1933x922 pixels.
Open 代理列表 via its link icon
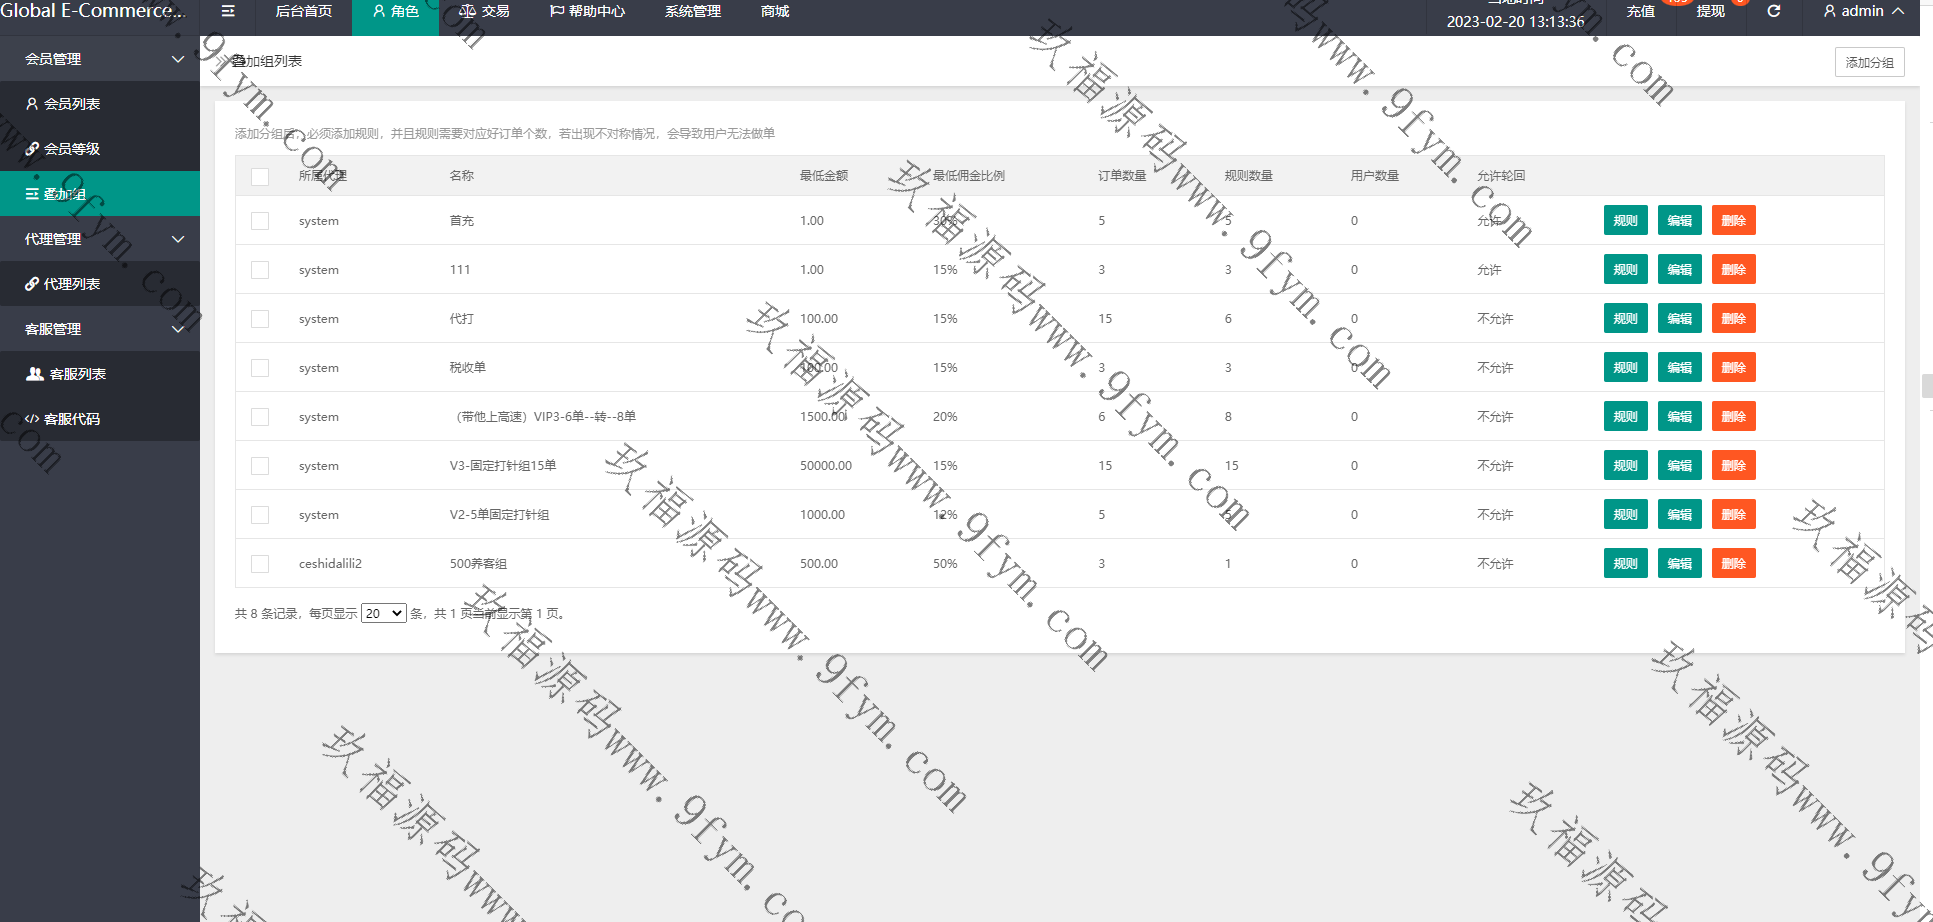[x=32, y=284]
